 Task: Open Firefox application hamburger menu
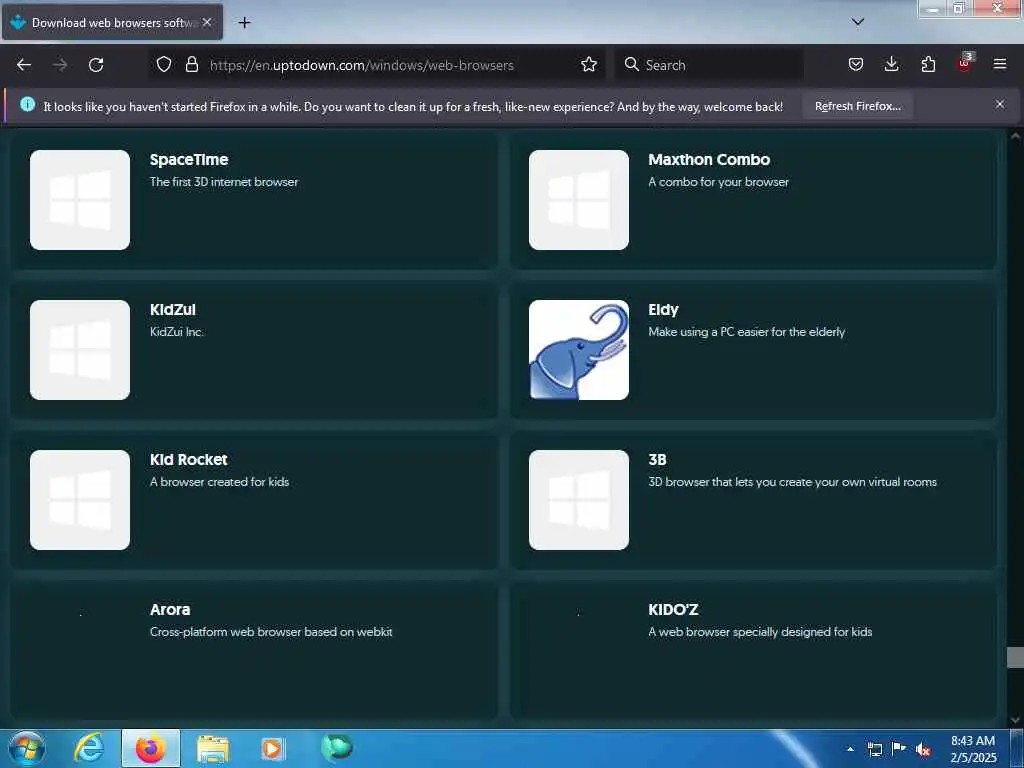[1000, 64]
